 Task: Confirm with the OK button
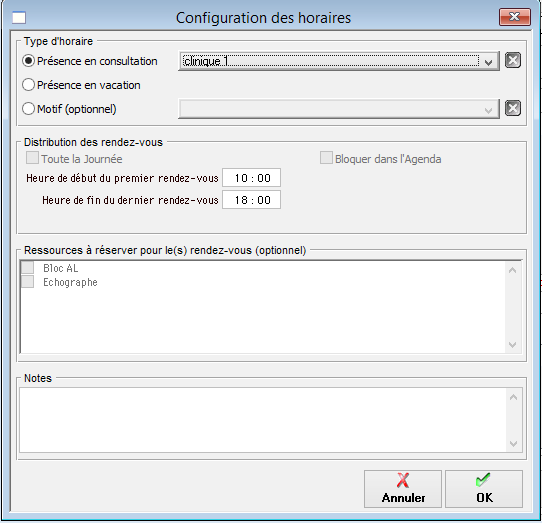point(484,489)
